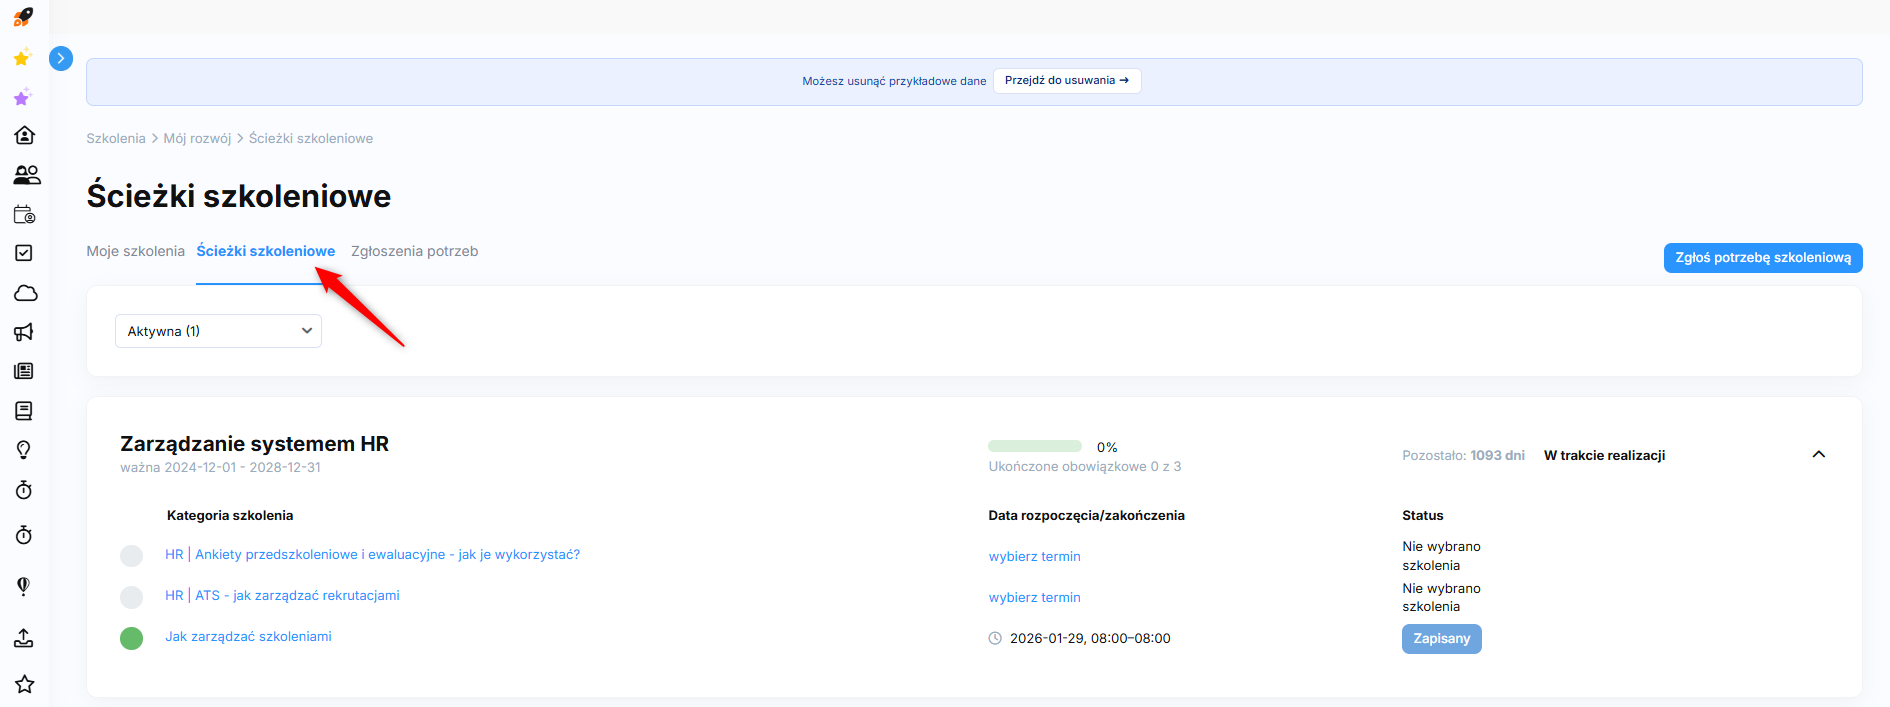Open the home icon in sidebar
This screenshot has height=707, width=1890.
click(25, 135)
